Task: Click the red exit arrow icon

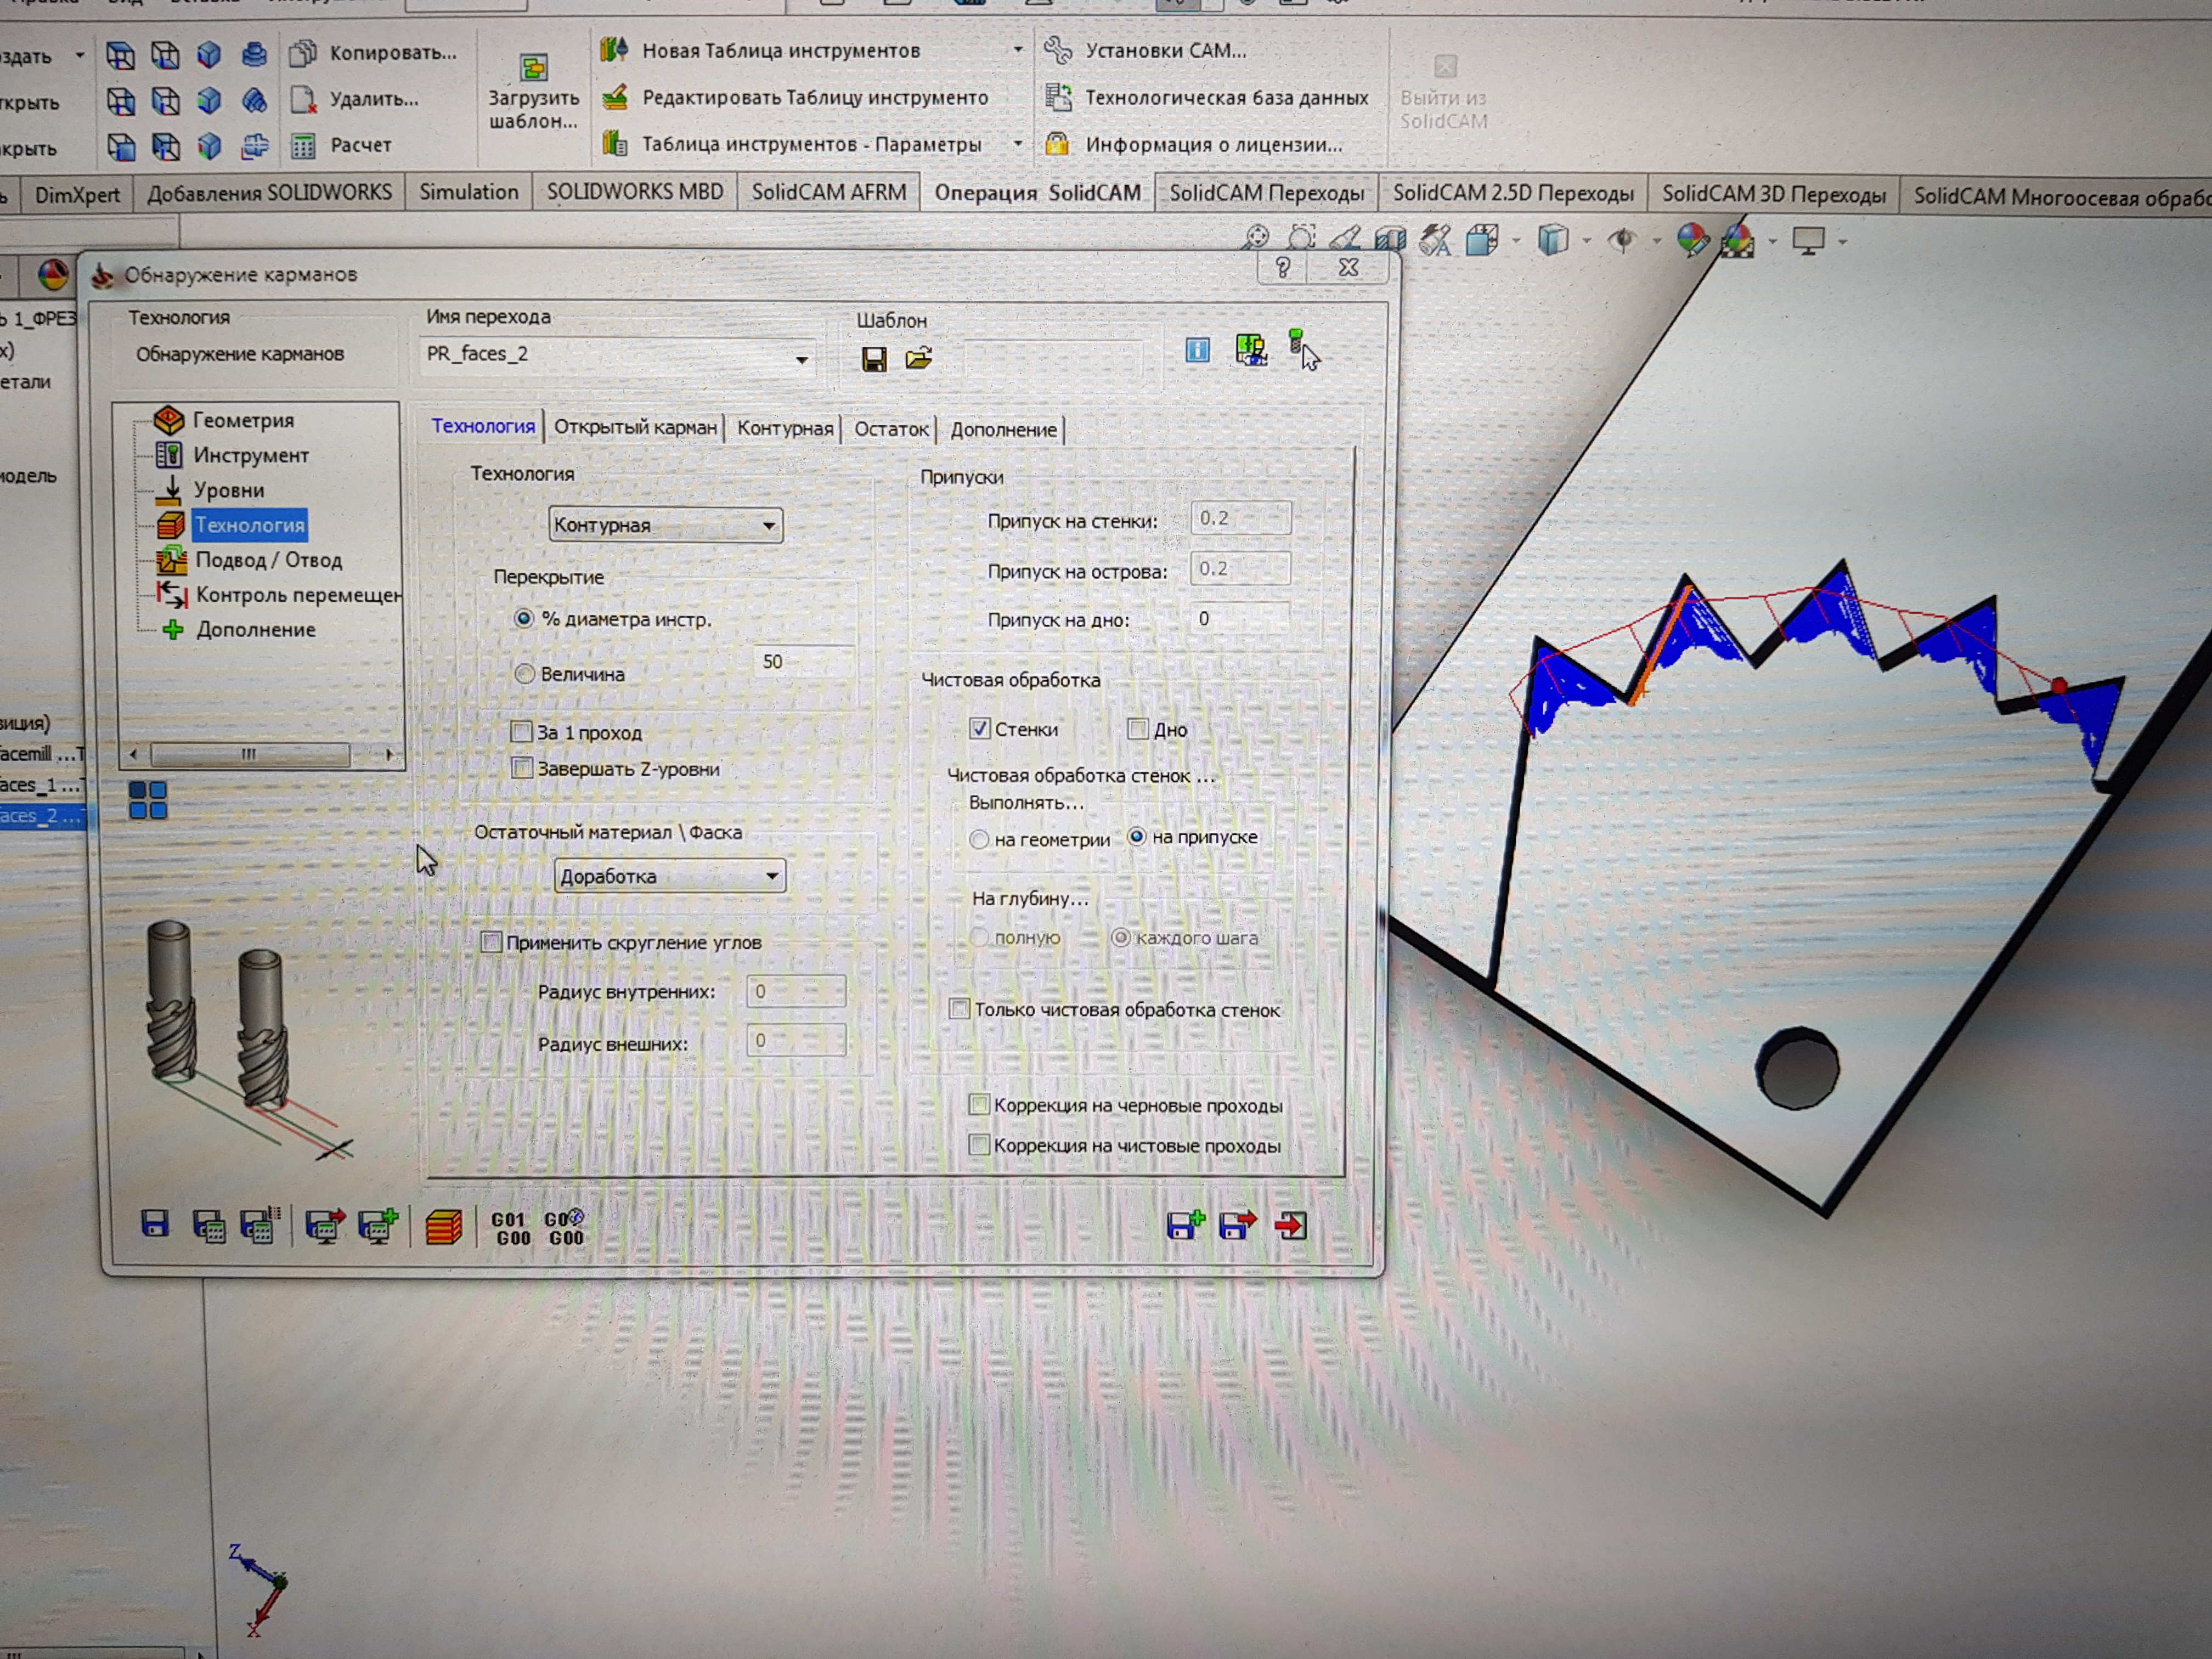Action: coord(1290,1225)
